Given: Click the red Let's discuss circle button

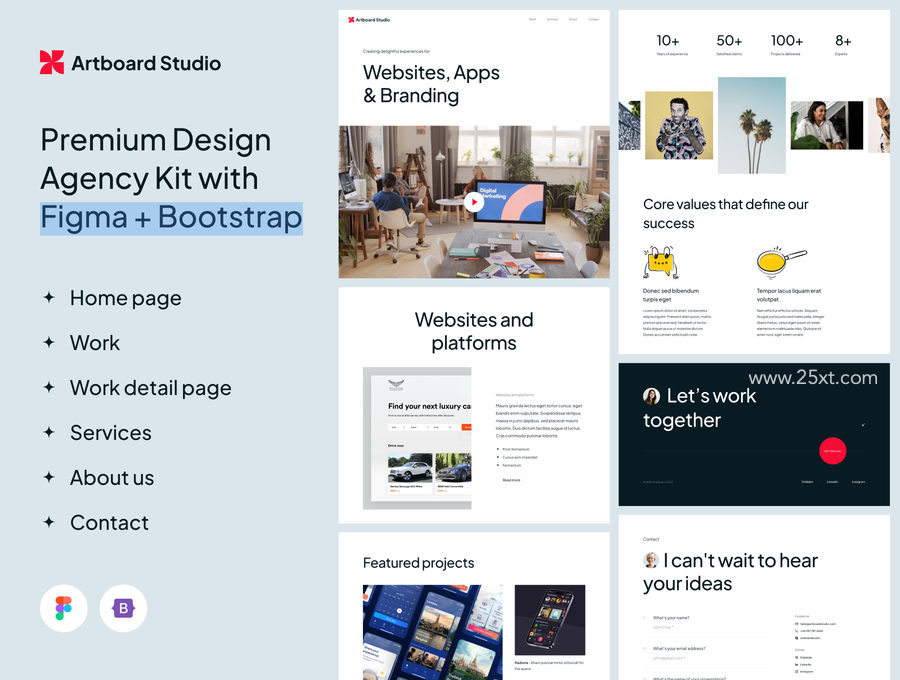Looking at the screenshot, I should [x=832, y=451].
